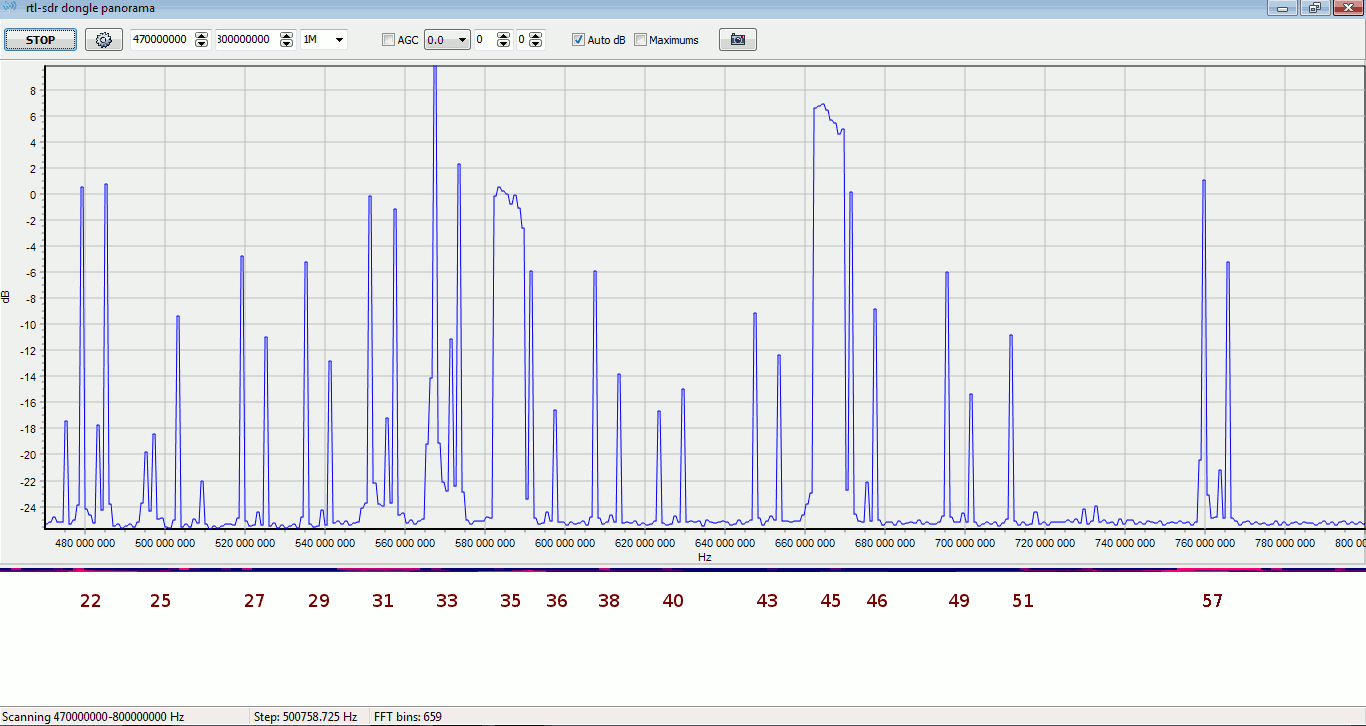
Task: Increase start frequency with up arrow
Action: [x=202, y=36]
